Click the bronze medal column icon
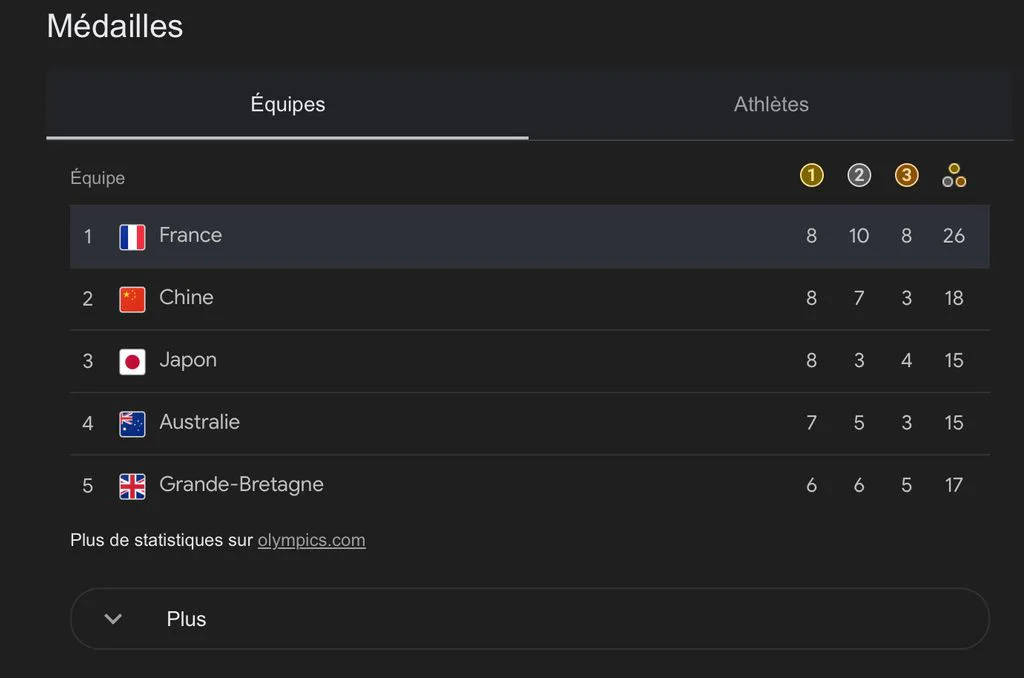Screen dimensions: 1024x678 [906, 175]
